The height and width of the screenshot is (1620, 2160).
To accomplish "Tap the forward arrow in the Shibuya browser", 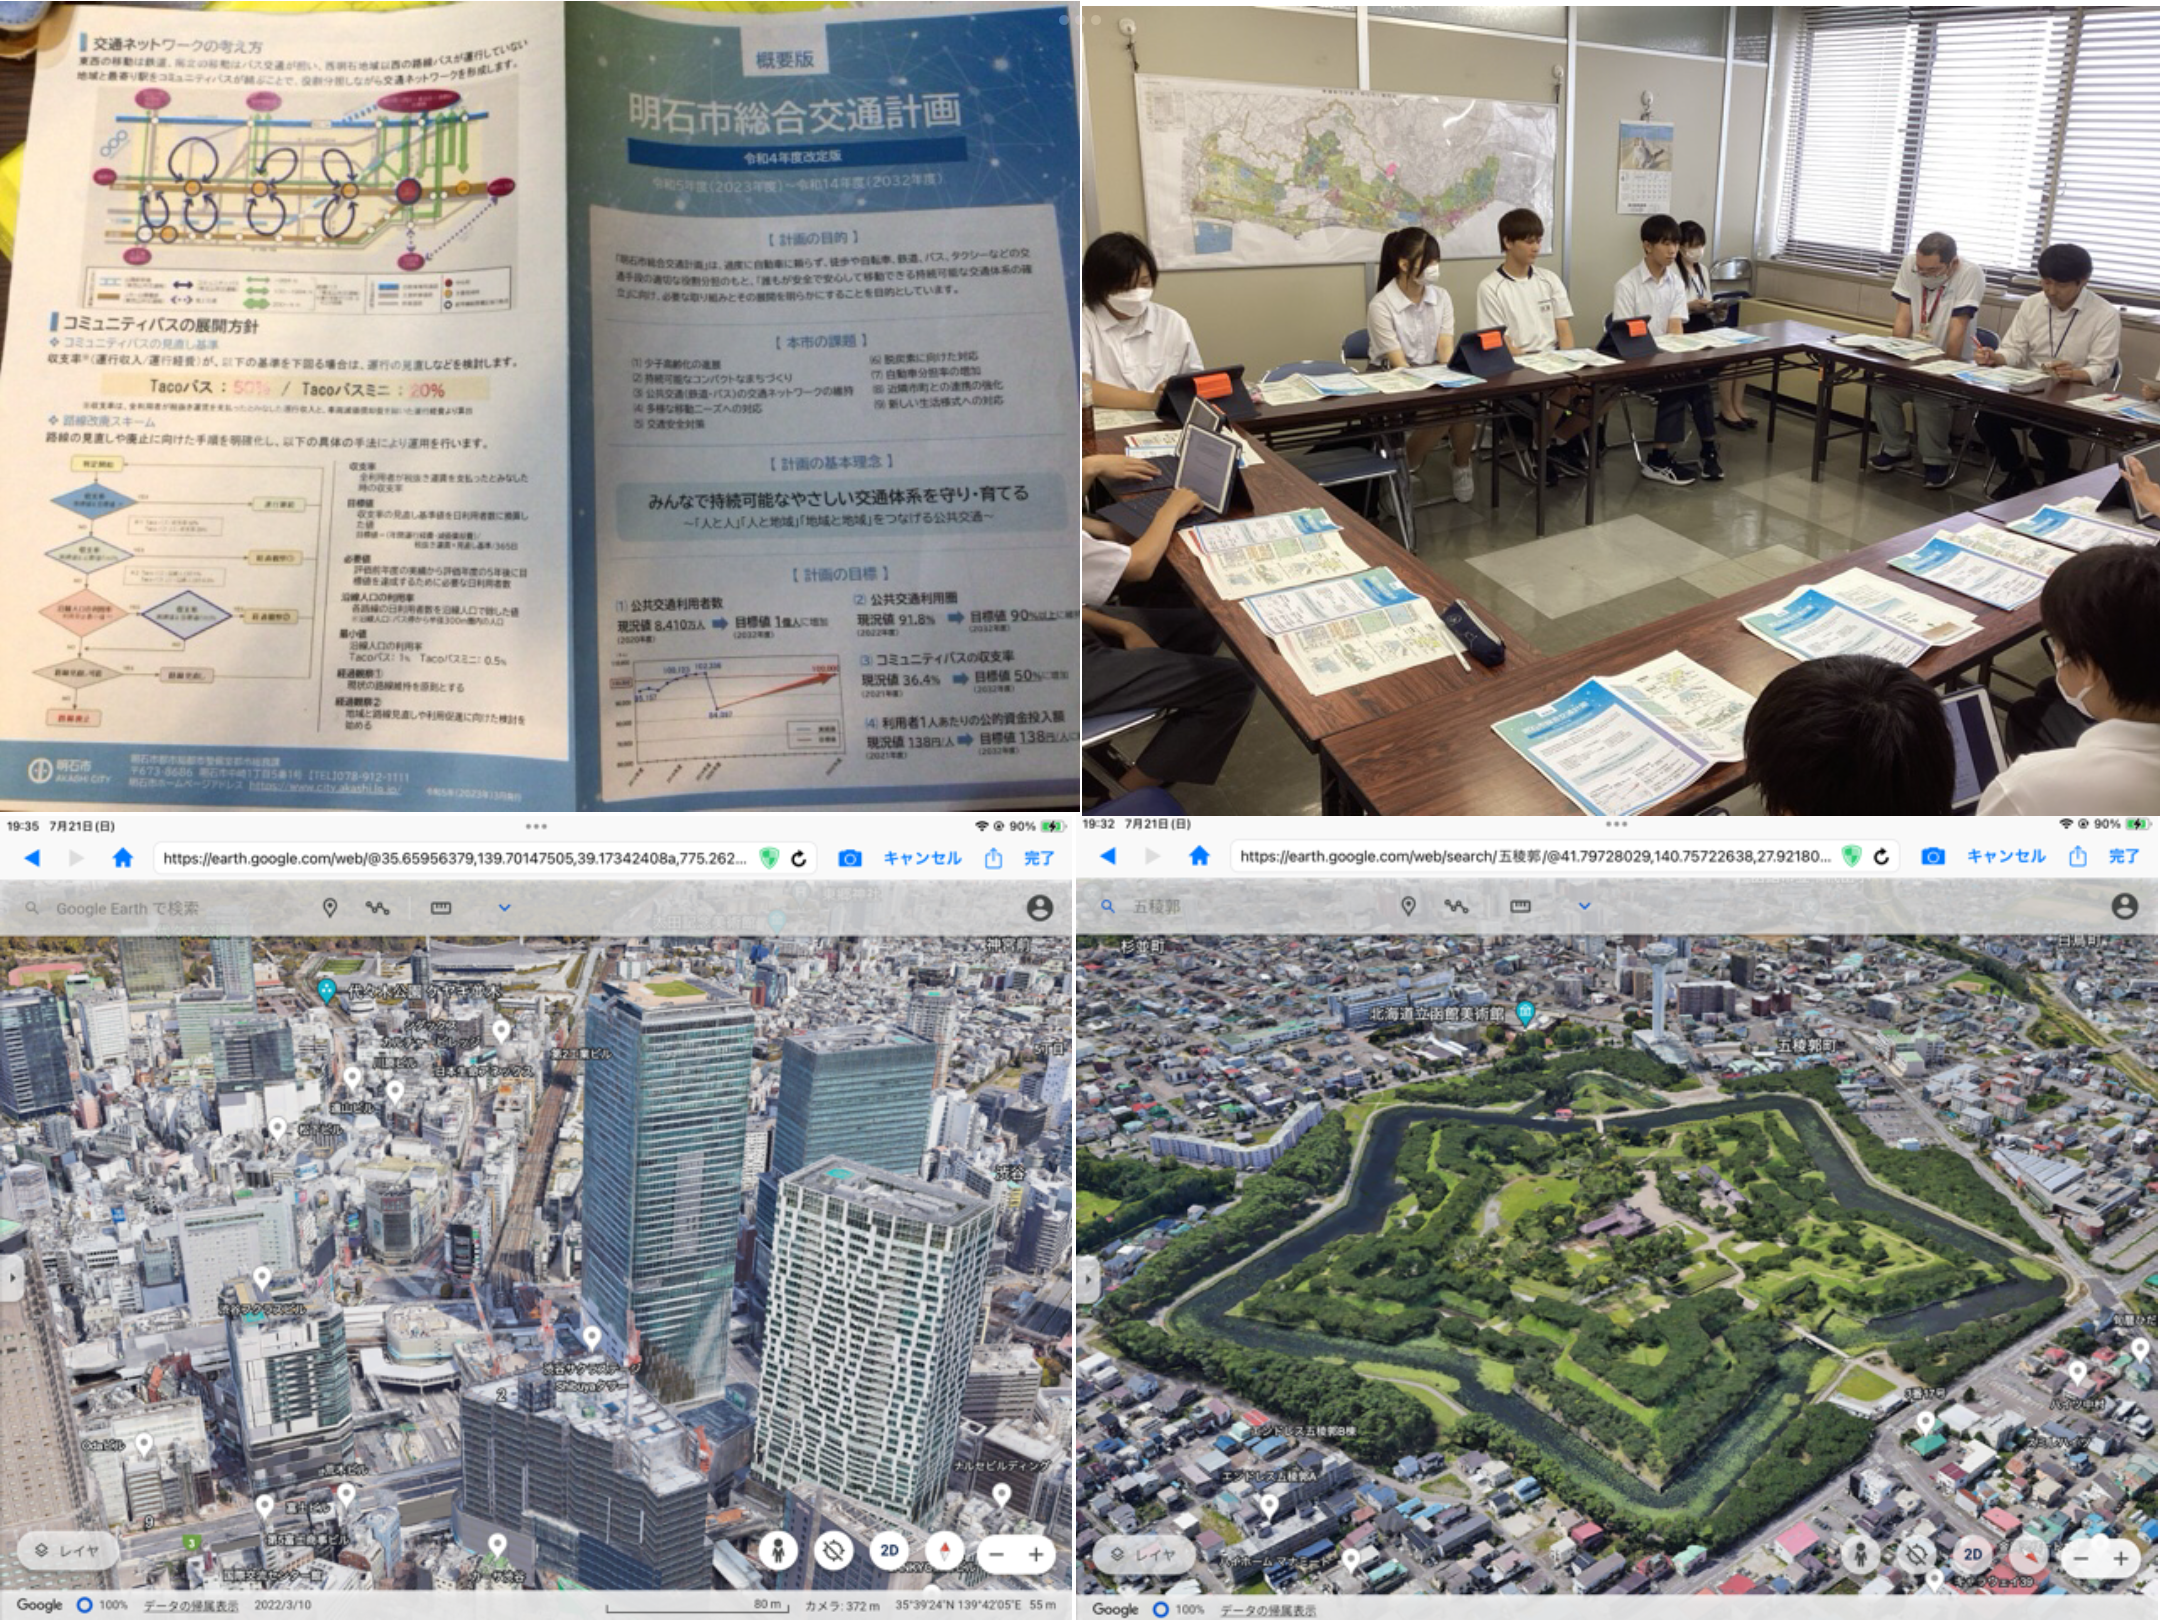I will tap(77, 858).
